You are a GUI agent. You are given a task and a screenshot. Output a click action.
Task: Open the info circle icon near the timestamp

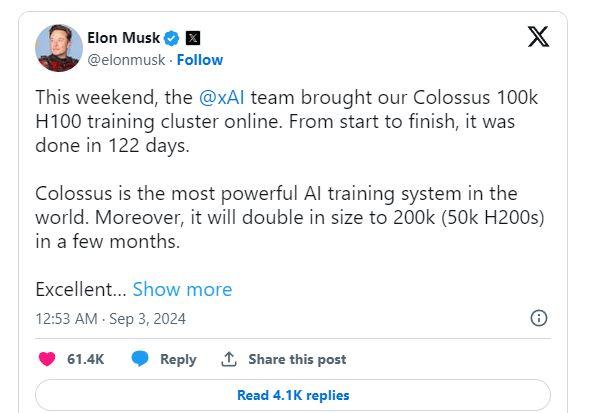(539, 318)
